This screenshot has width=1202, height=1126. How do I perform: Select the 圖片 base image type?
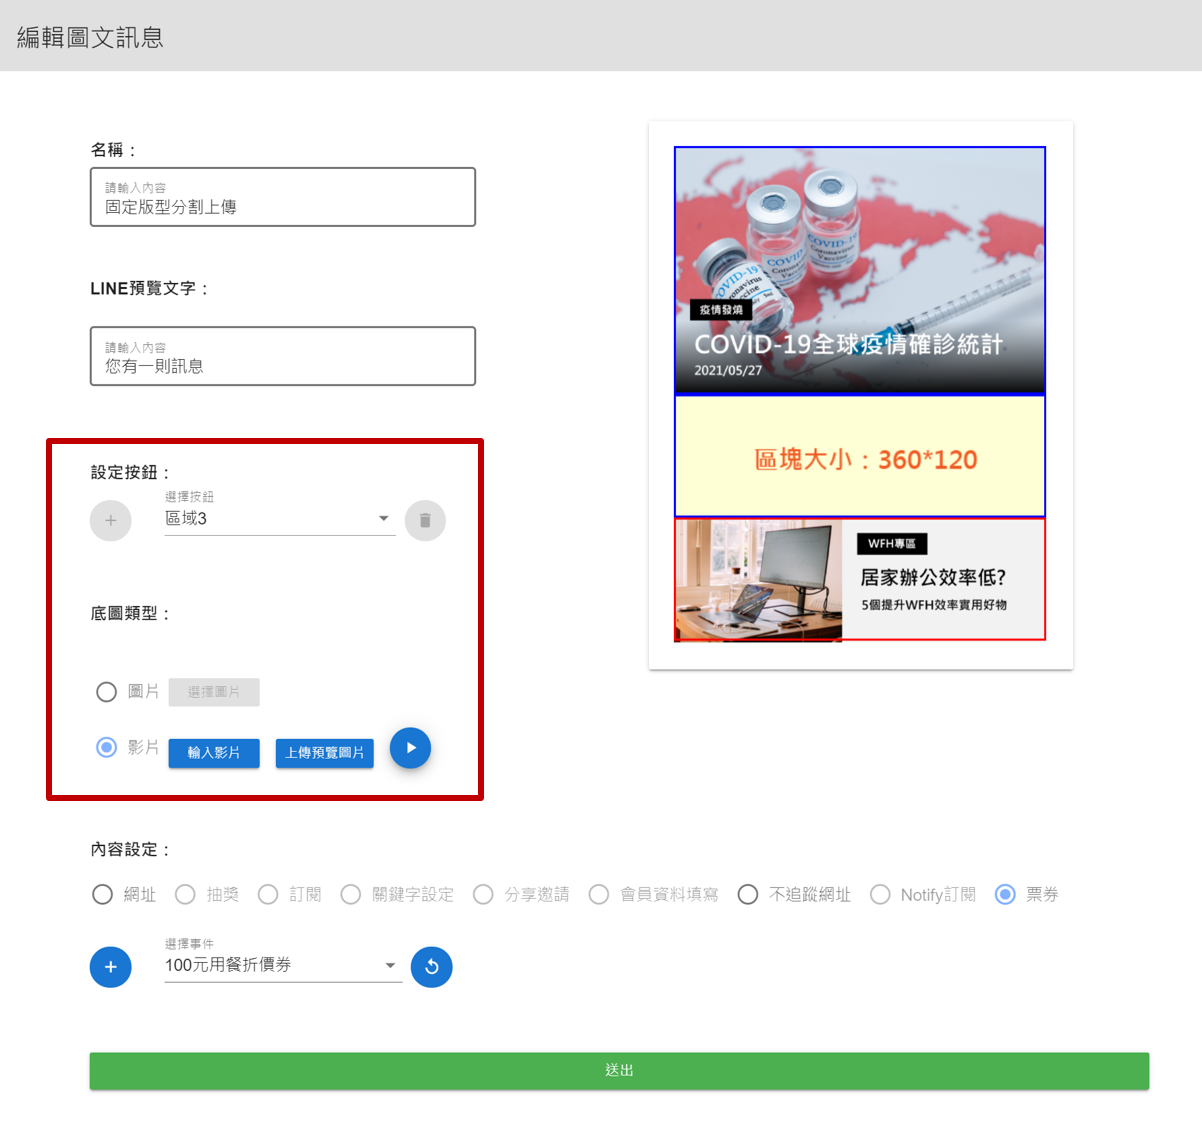[106, 691]
